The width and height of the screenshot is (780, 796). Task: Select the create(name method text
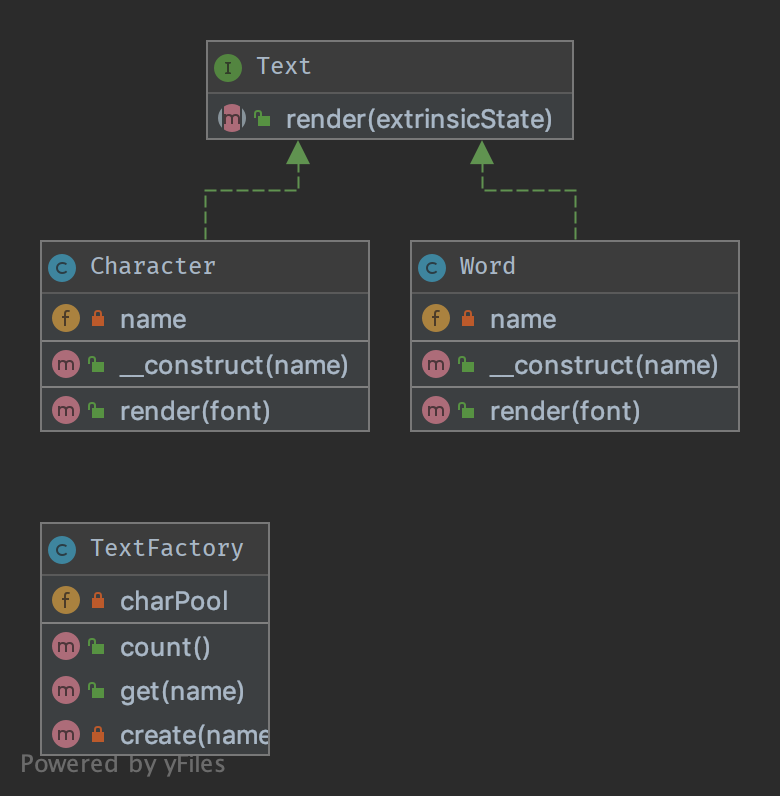click(x=194, y=735)
